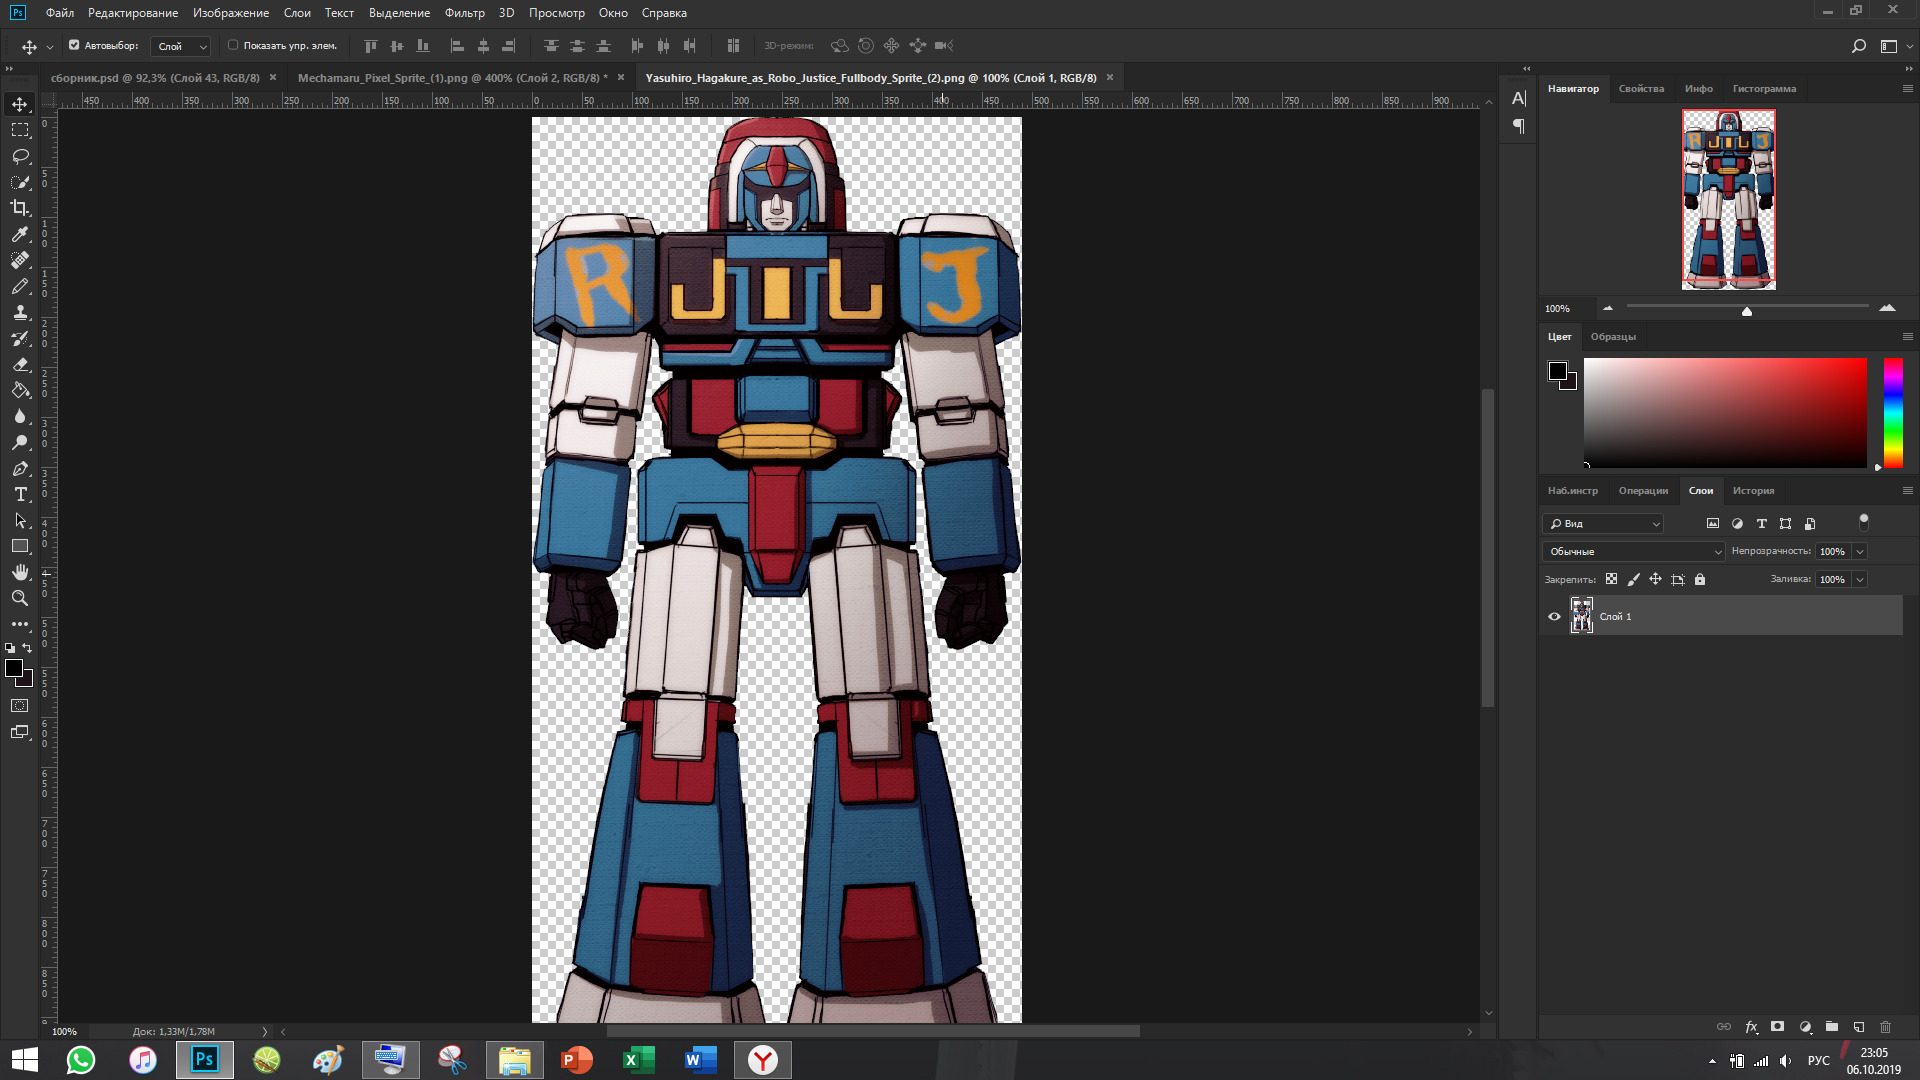
Task: Select the Eraser tool
Action: point(20,364)
